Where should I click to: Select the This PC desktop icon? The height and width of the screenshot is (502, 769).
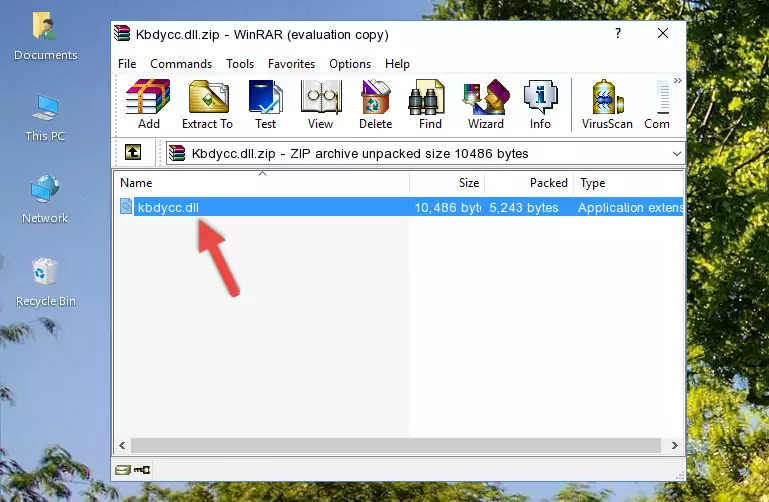(x=45, y=118)
